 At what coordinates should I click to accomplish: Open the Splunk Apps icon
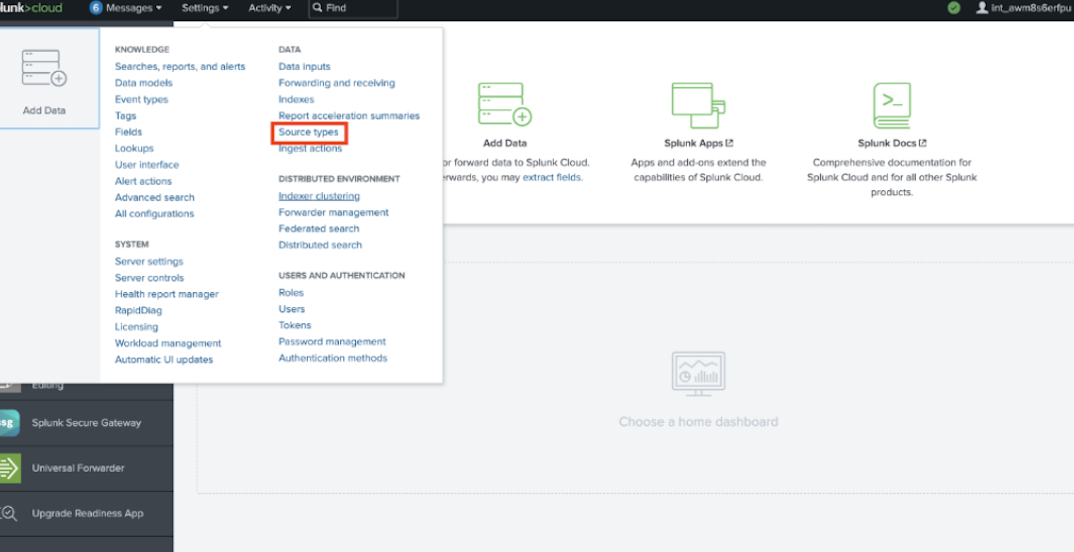coord(698,104)
